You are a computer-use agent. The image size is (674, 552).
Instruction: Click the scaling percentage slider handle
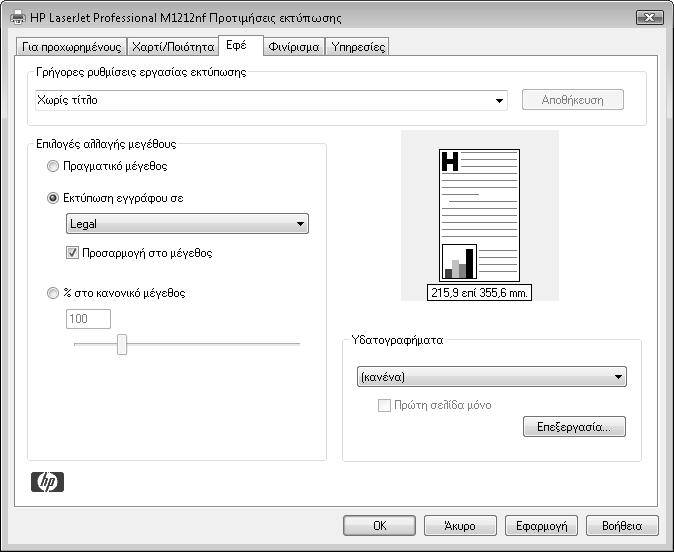(122, 344)
